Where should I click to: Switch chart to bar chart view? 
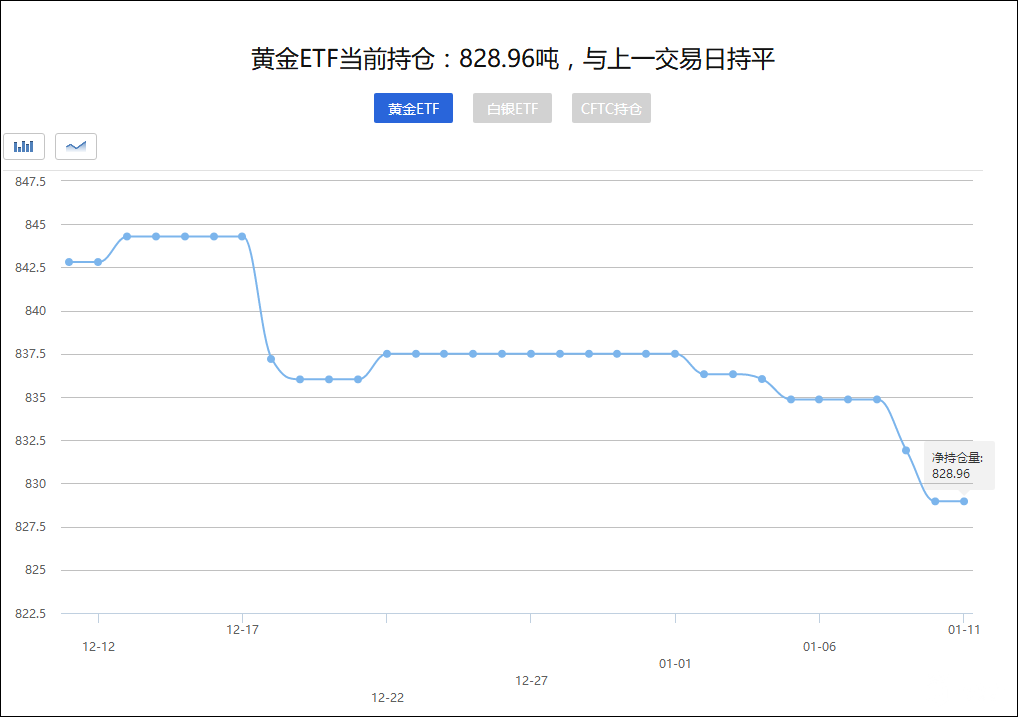click(x=23, y=146)
